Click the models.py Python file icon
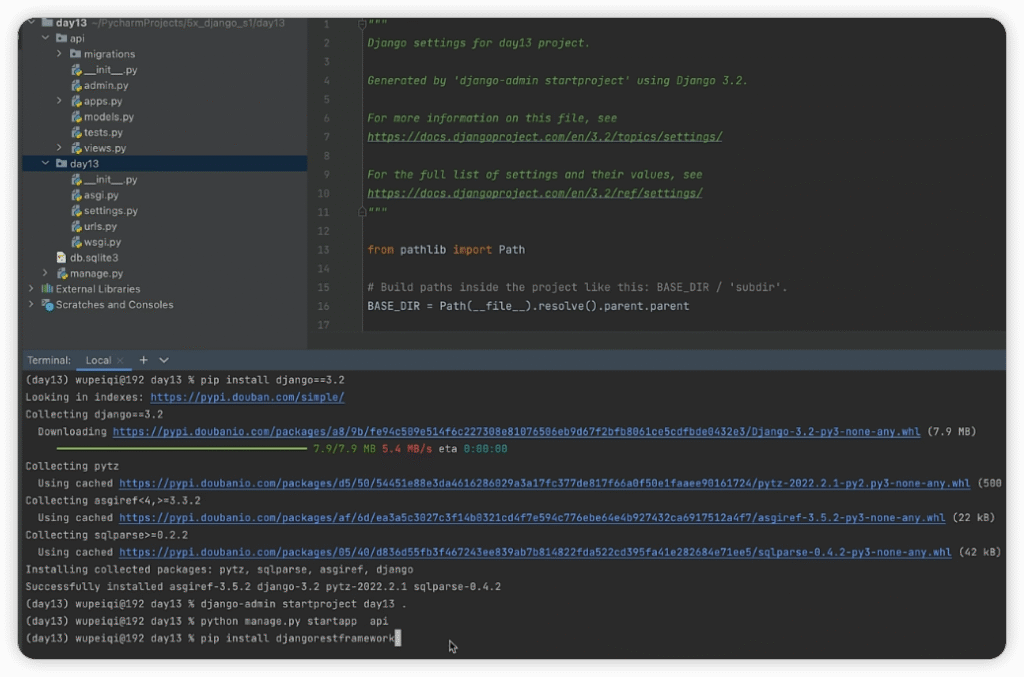 point(76,117)
